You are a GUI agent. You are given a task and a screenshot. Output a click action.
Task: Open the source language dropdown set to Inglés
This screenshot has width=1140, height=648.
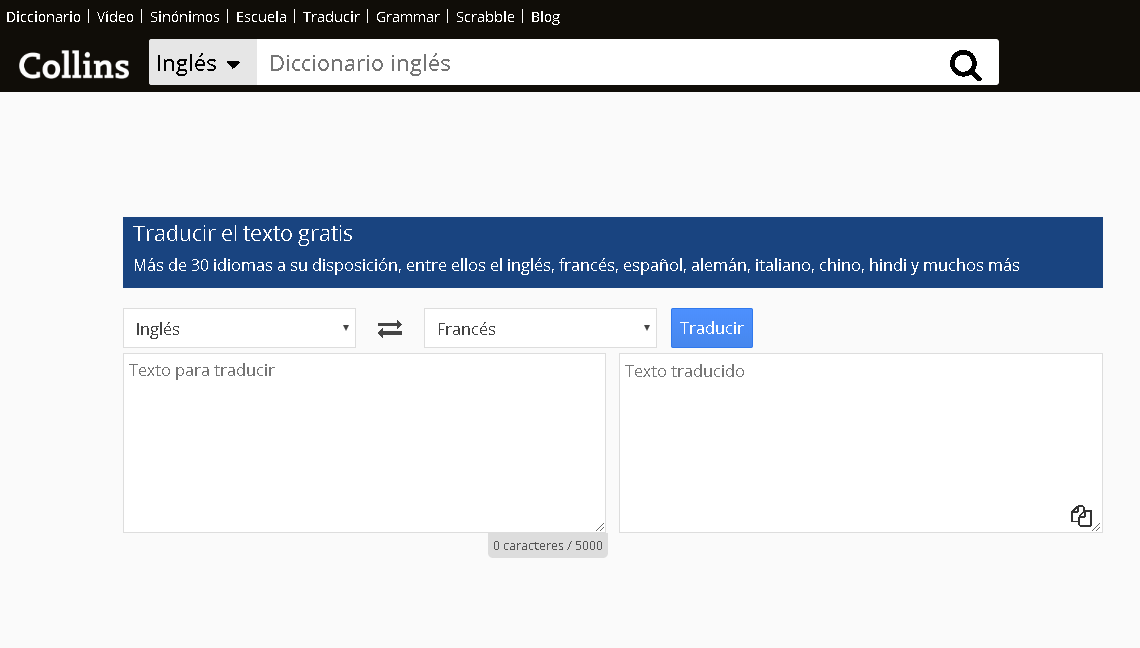tap(238, 328)
